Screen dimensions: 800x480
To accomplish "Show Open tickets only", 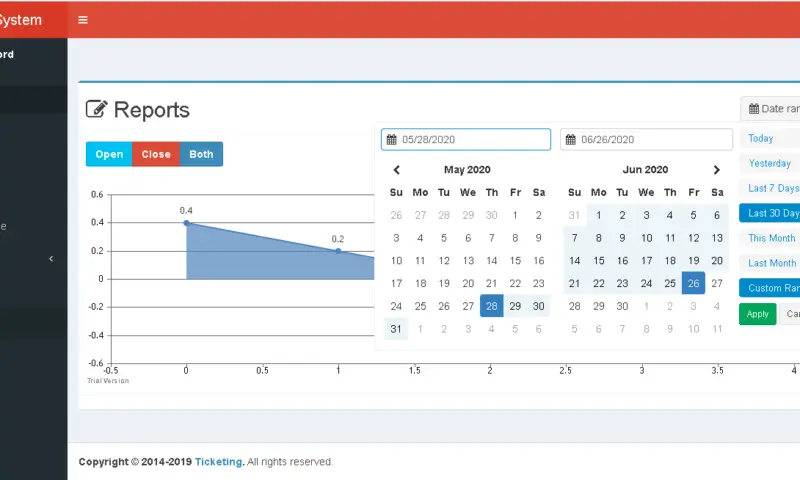I will tap(109, 154).
